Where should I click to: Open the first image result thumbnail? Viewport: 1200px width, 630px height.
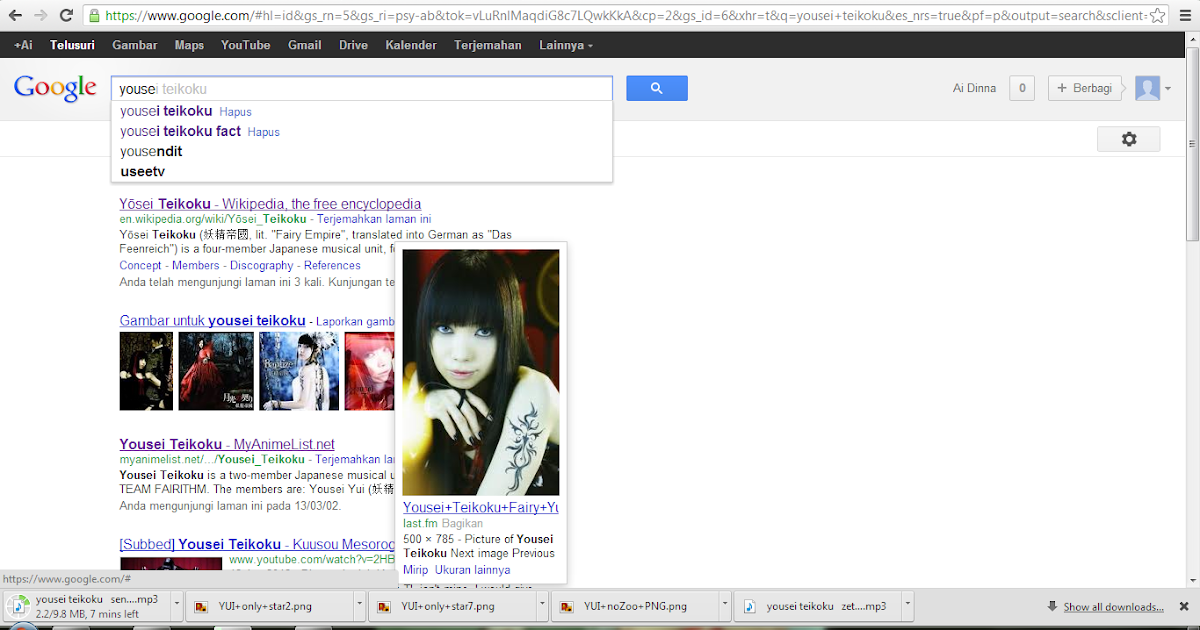pos(146,371)
